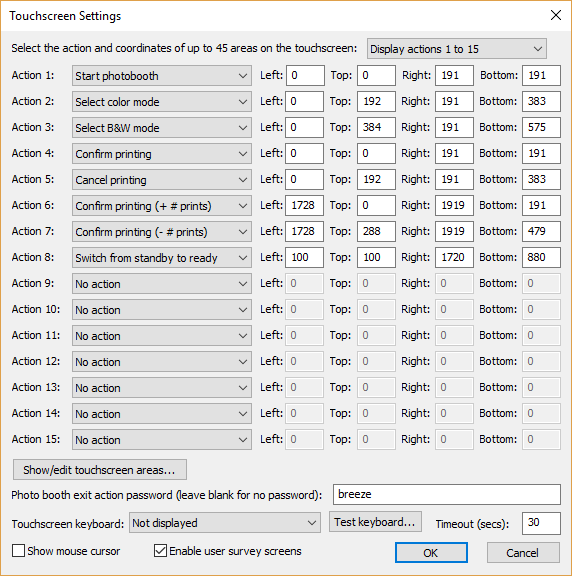The width and height of the screenshot is (572, 576).
Task: Click the exit action password field
Action: coord(447,494)
